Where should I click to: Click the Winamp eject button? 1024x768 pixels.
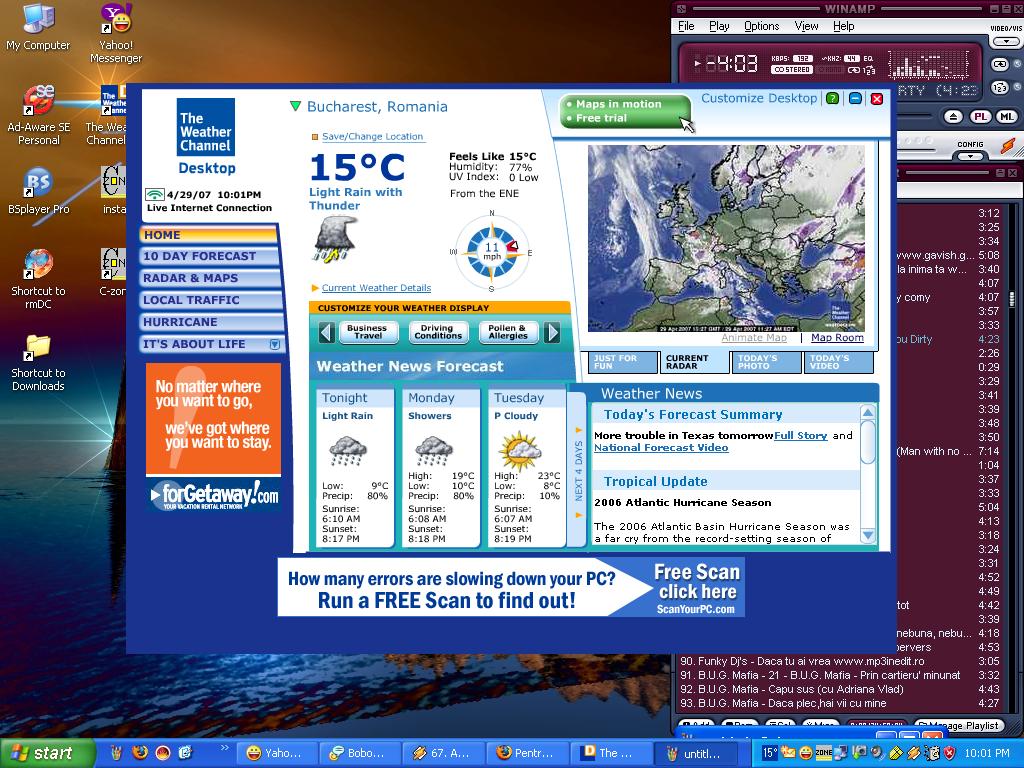tap(954, 117)
